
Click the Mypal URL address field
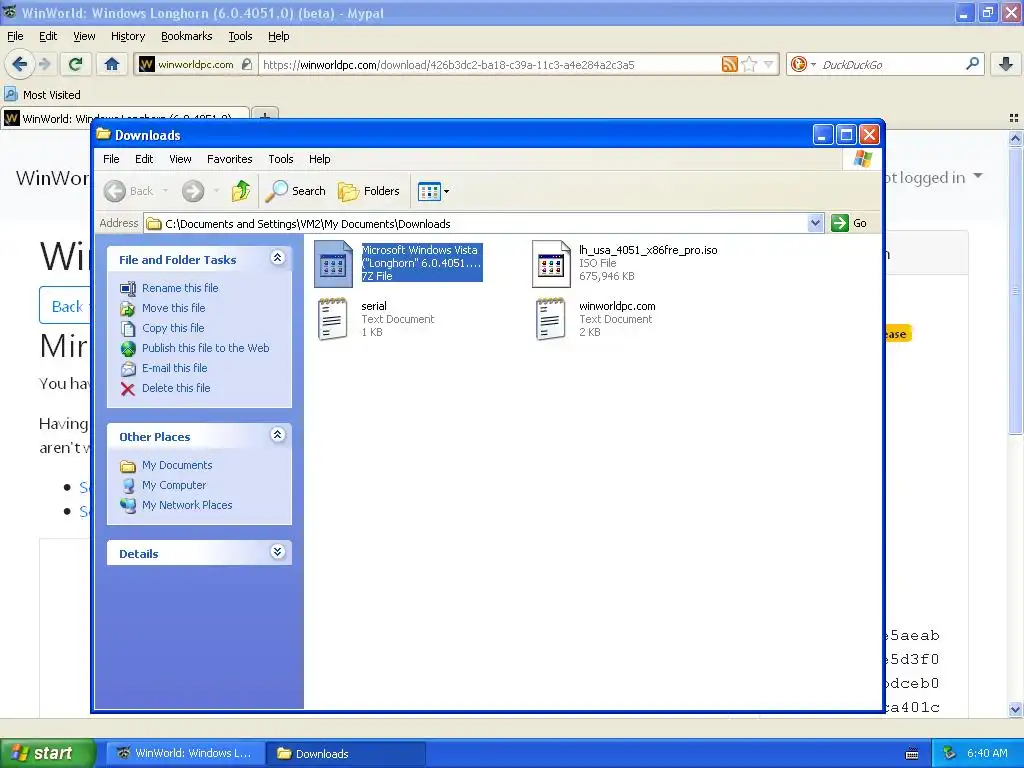pos(488,64)
